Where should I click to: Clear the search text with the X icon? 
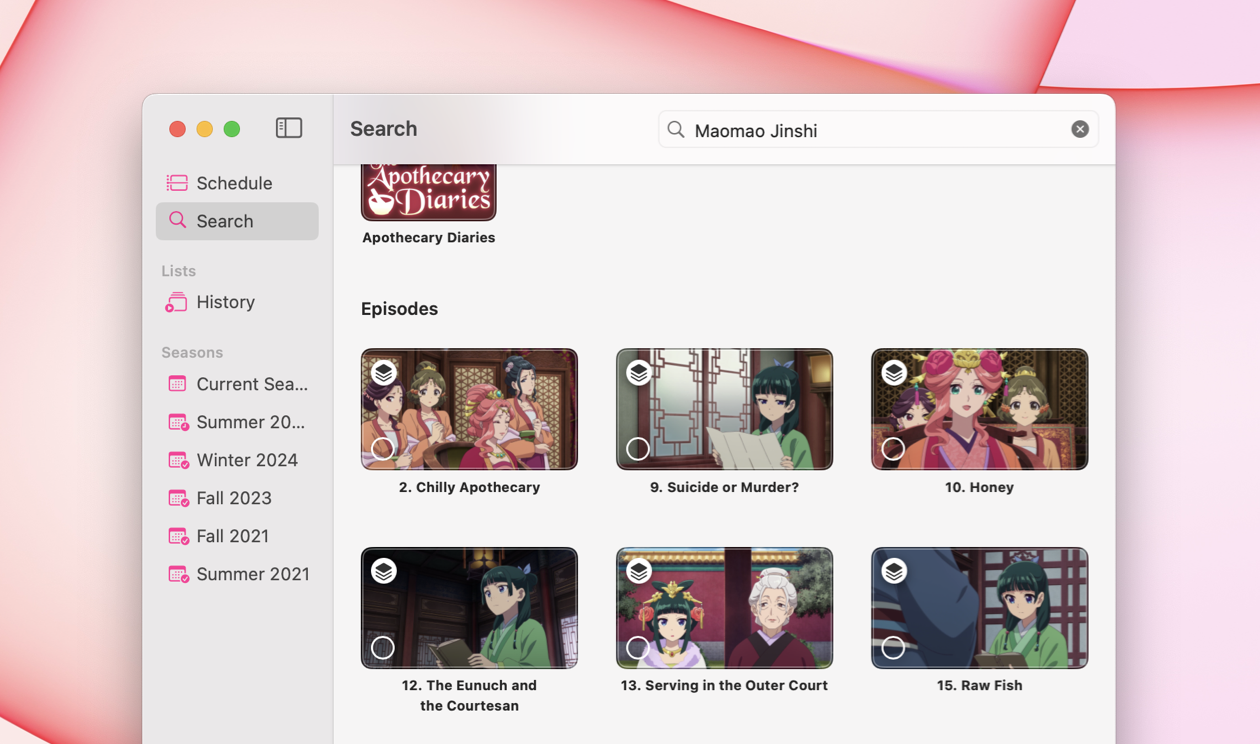coord(1080,128)
